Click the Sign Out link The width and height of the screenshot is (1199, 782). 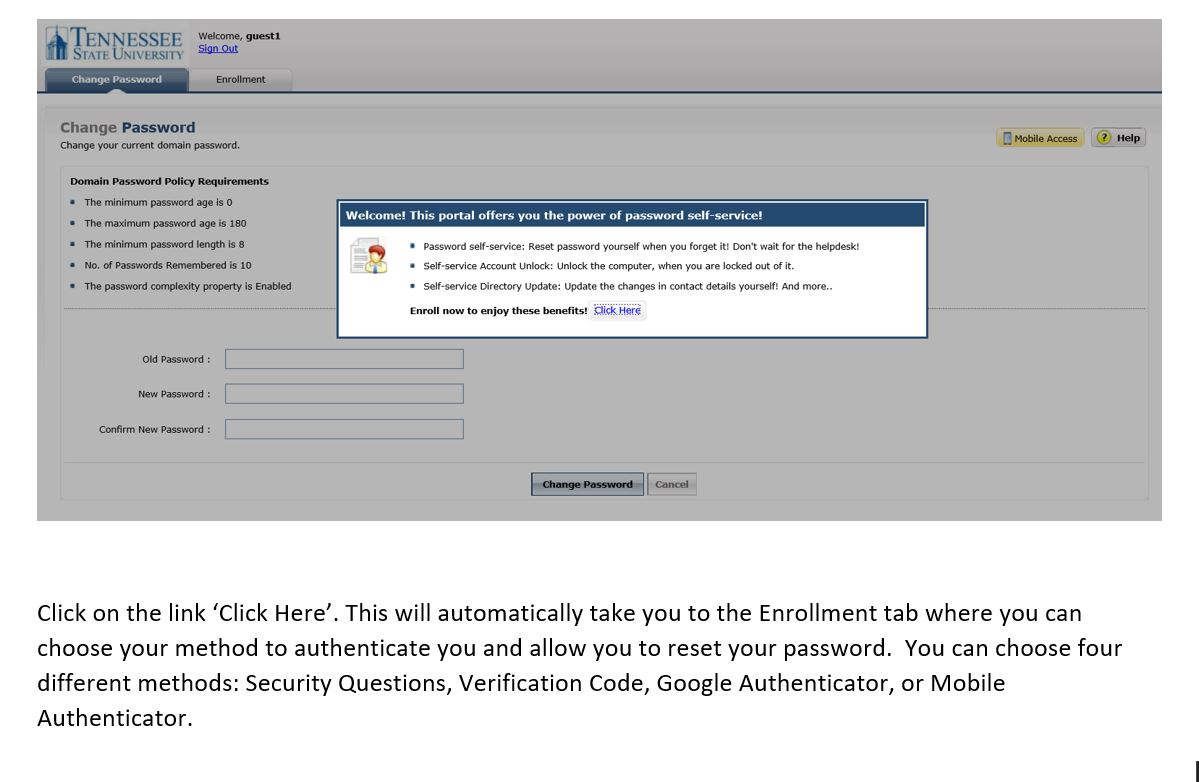(x=218, y=48)
